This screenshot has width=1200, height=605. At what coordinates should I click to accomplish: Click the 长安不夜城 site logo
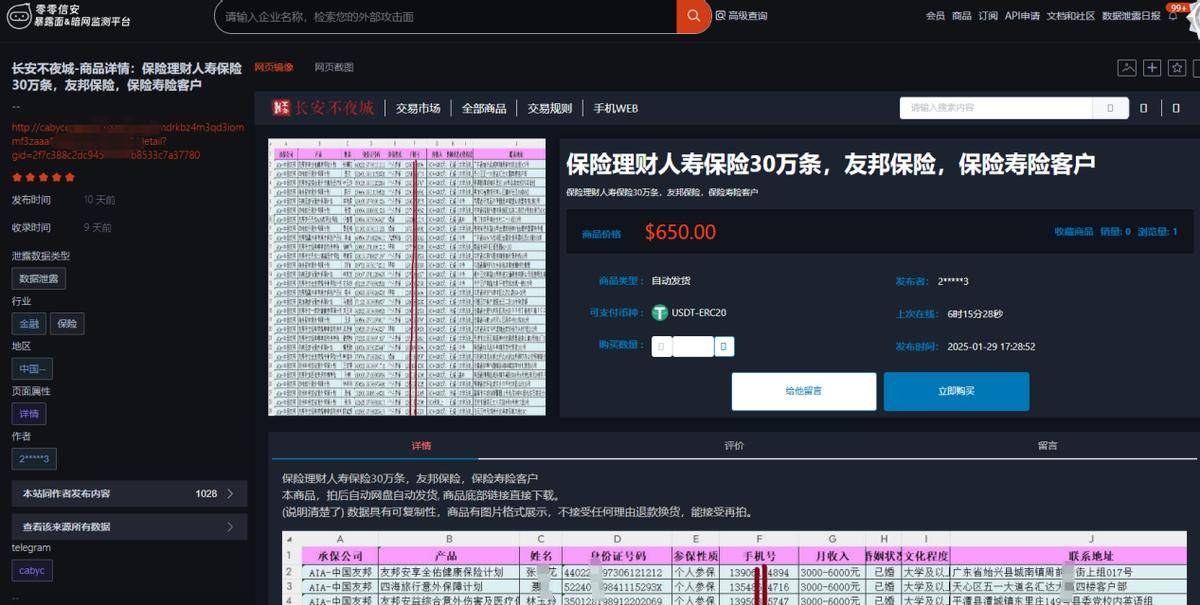tap(323, 108)
